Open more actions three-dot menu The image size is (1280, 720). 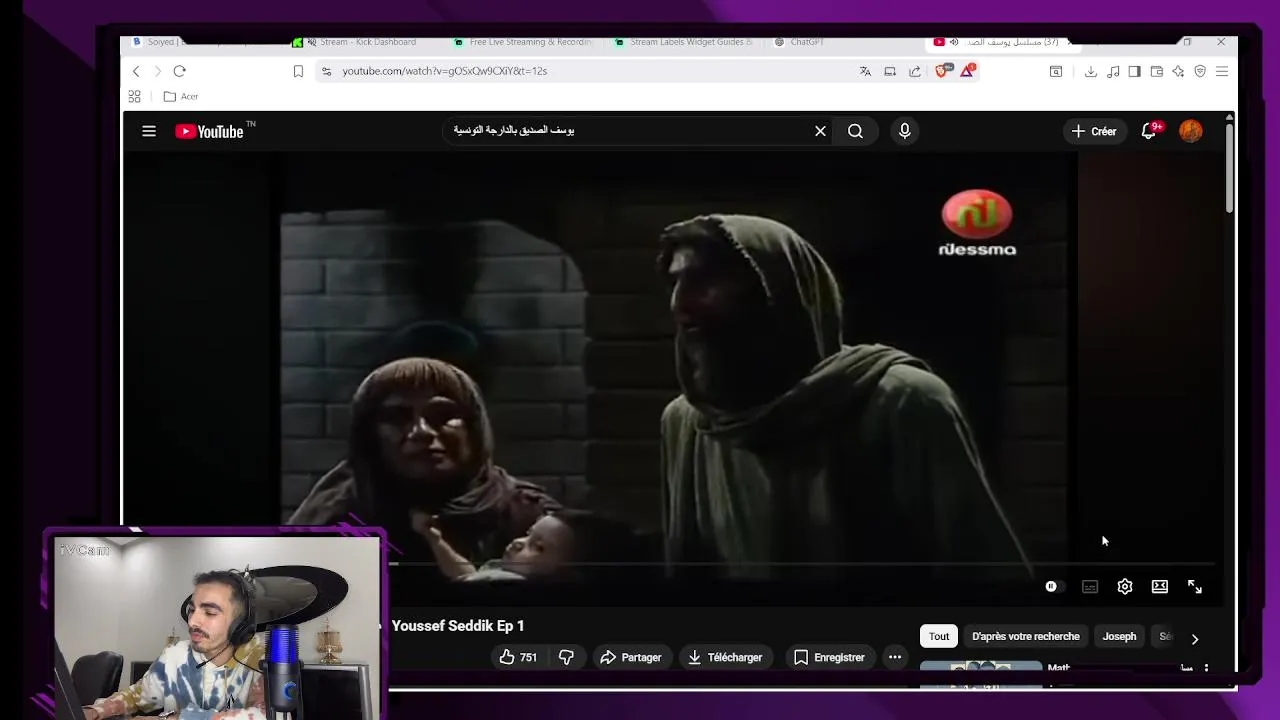(x=895, y=657)
